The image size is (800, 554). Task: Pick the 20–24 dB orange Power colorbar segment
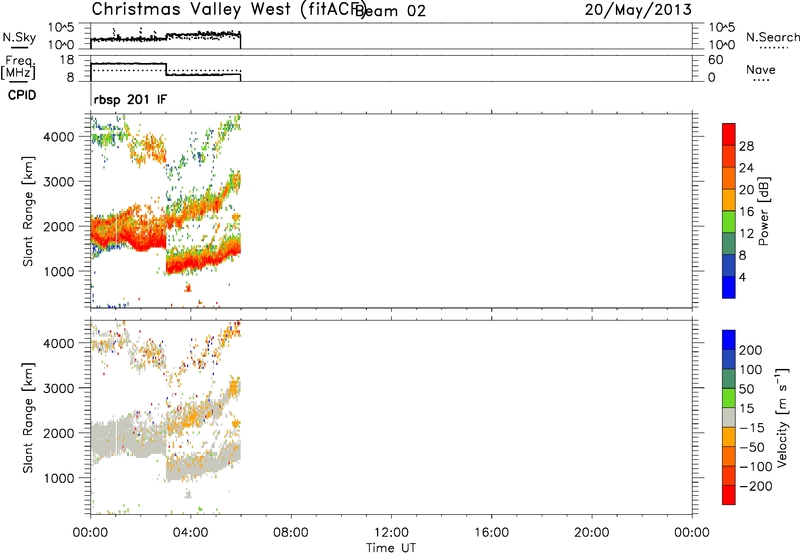(729, 179)
